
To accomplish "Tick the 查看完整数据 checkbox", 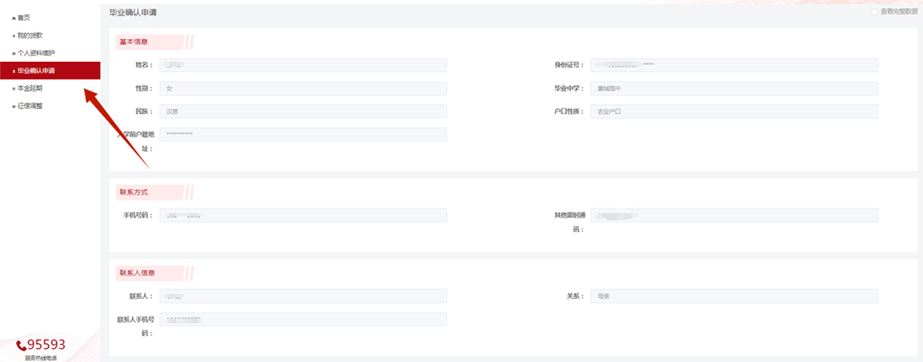I will [875, 12].
